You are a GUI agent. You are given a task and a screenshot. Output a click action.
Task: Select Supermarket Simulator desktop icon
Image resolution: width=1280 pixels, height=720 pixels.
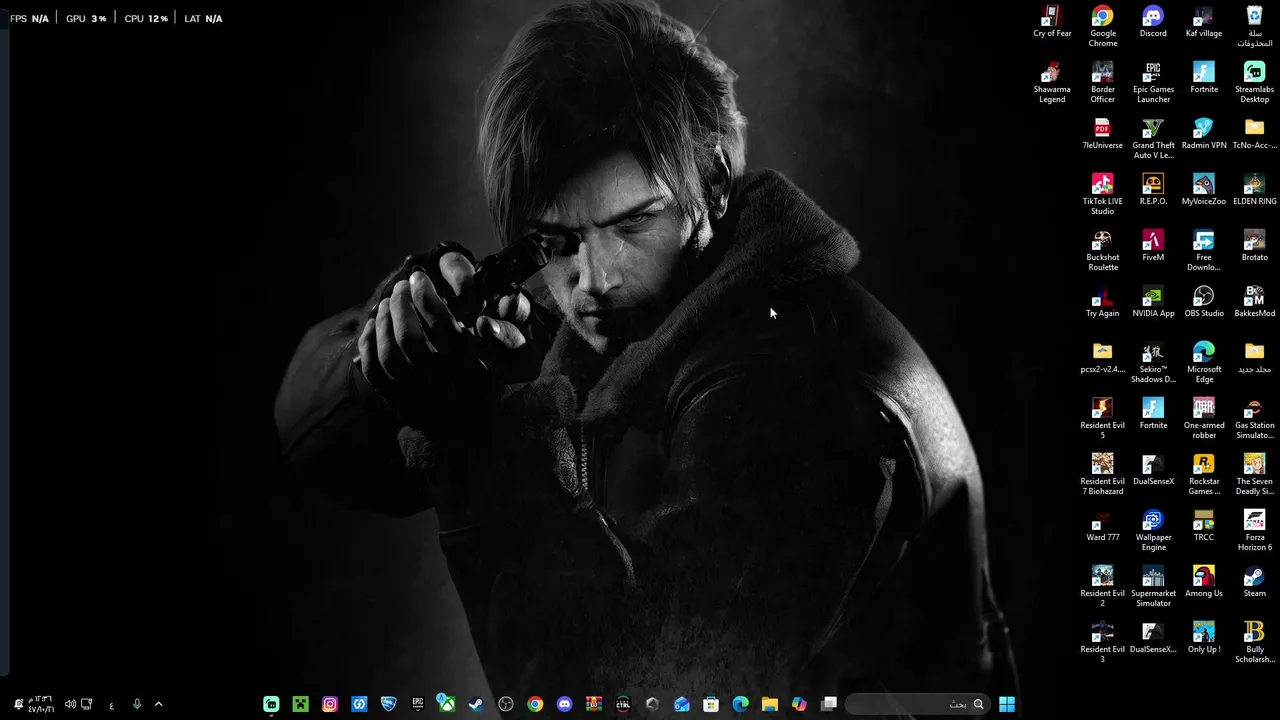coord(1153,587)
